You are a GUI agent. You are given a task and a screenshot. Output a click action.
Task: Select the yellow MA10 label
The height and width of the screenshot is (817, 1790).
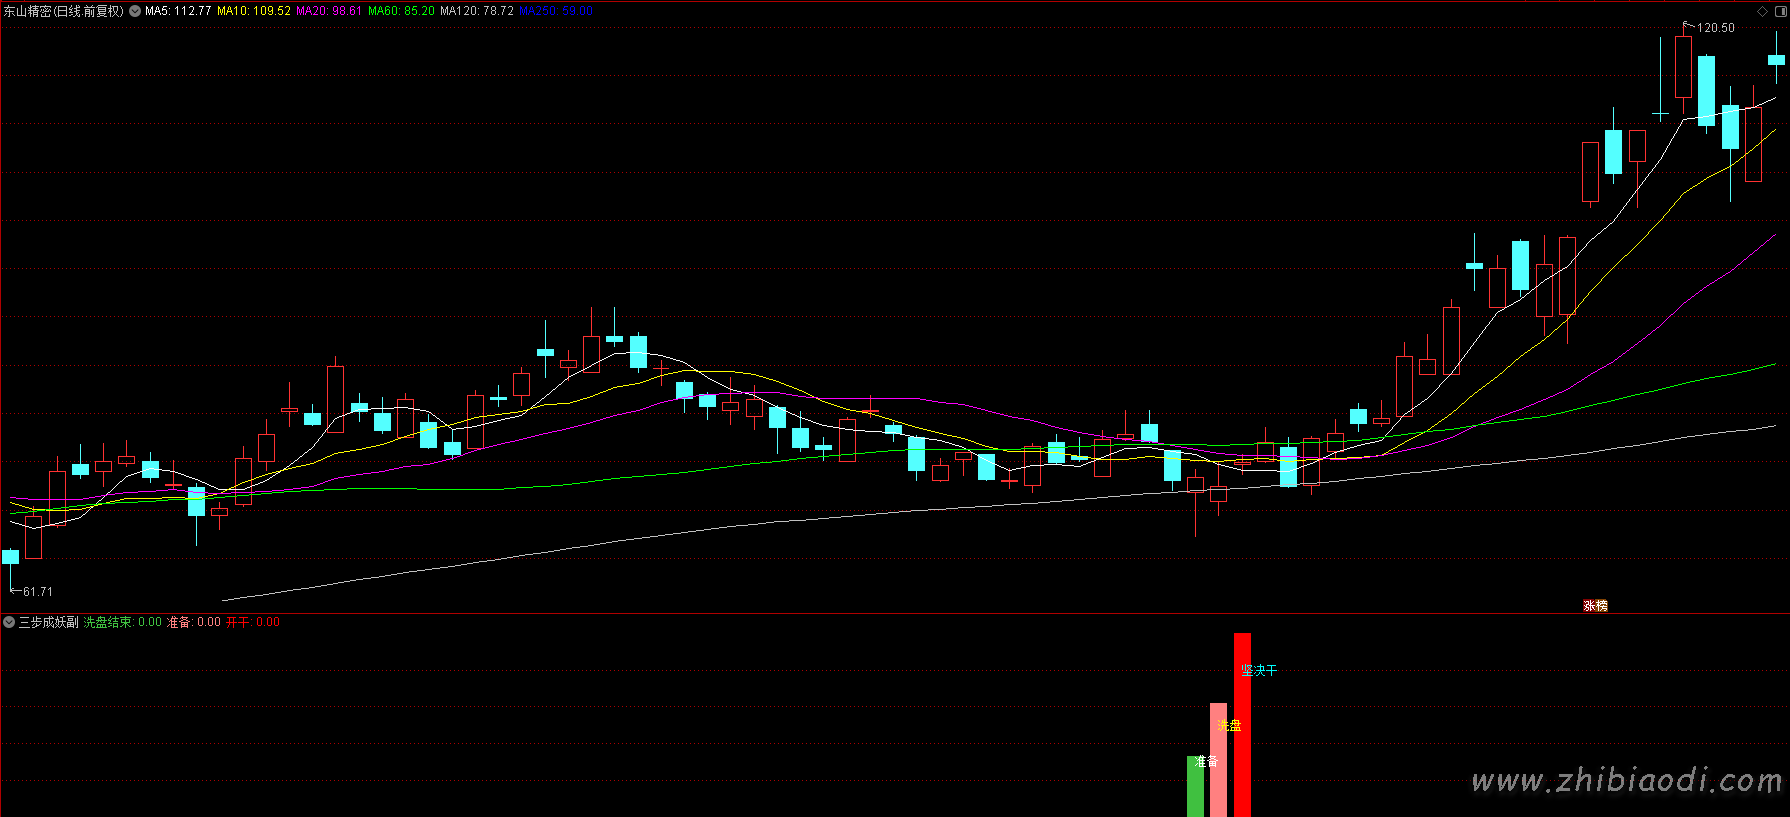(x=254, y=11)
